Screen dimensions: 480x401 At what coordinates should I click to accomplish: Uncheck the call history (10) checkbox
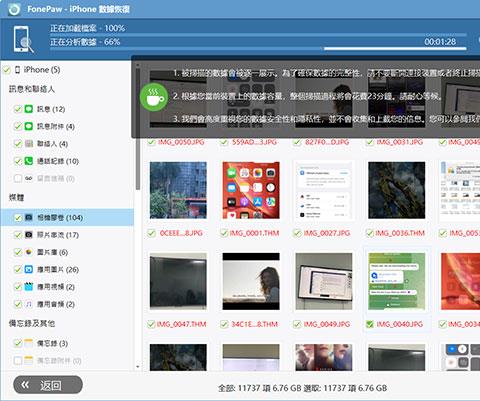[18, 161]
